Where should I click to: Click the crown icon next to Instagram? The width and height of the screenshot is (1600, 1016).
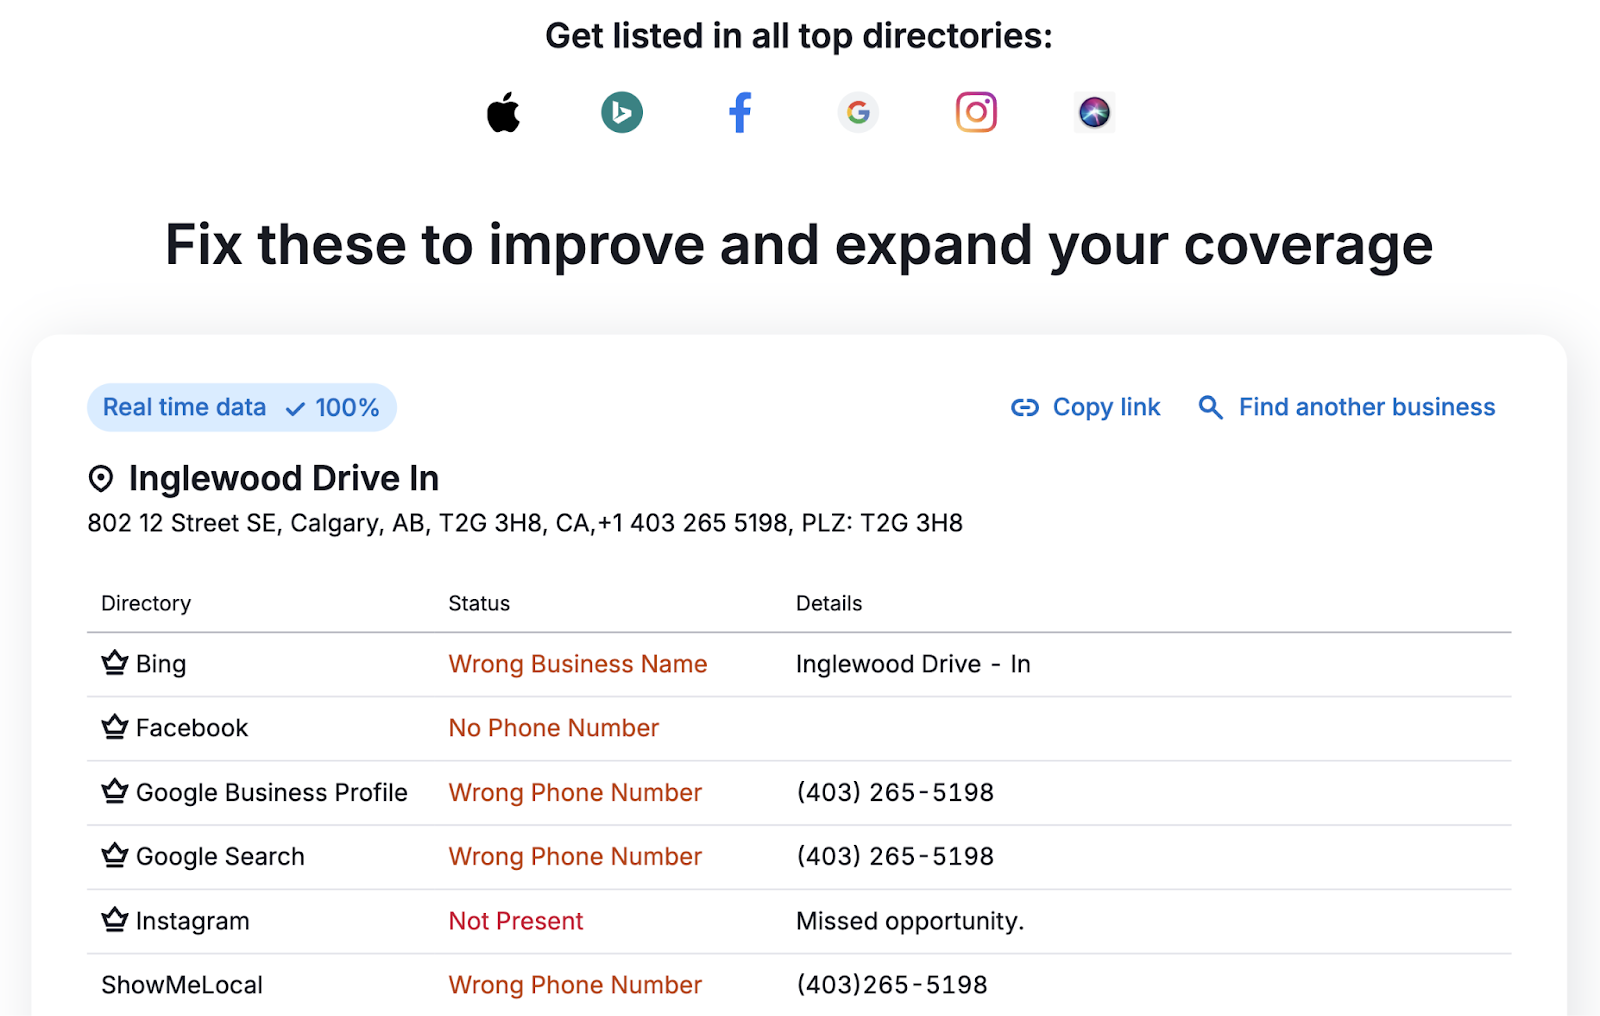pos(113,920)
